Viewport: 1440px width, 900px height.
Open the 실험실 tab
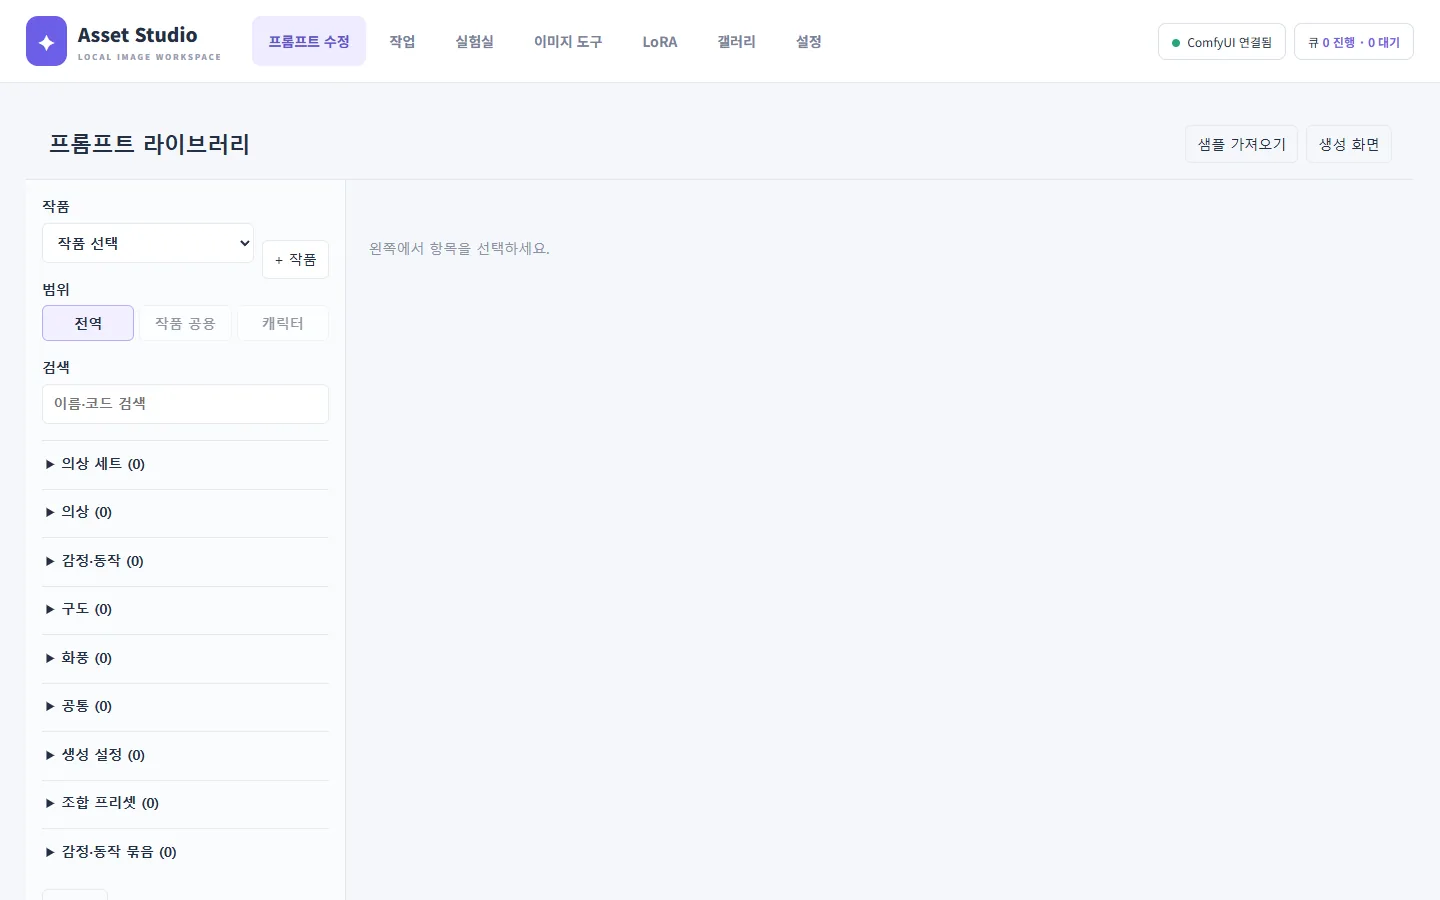[x=474, y=41]
